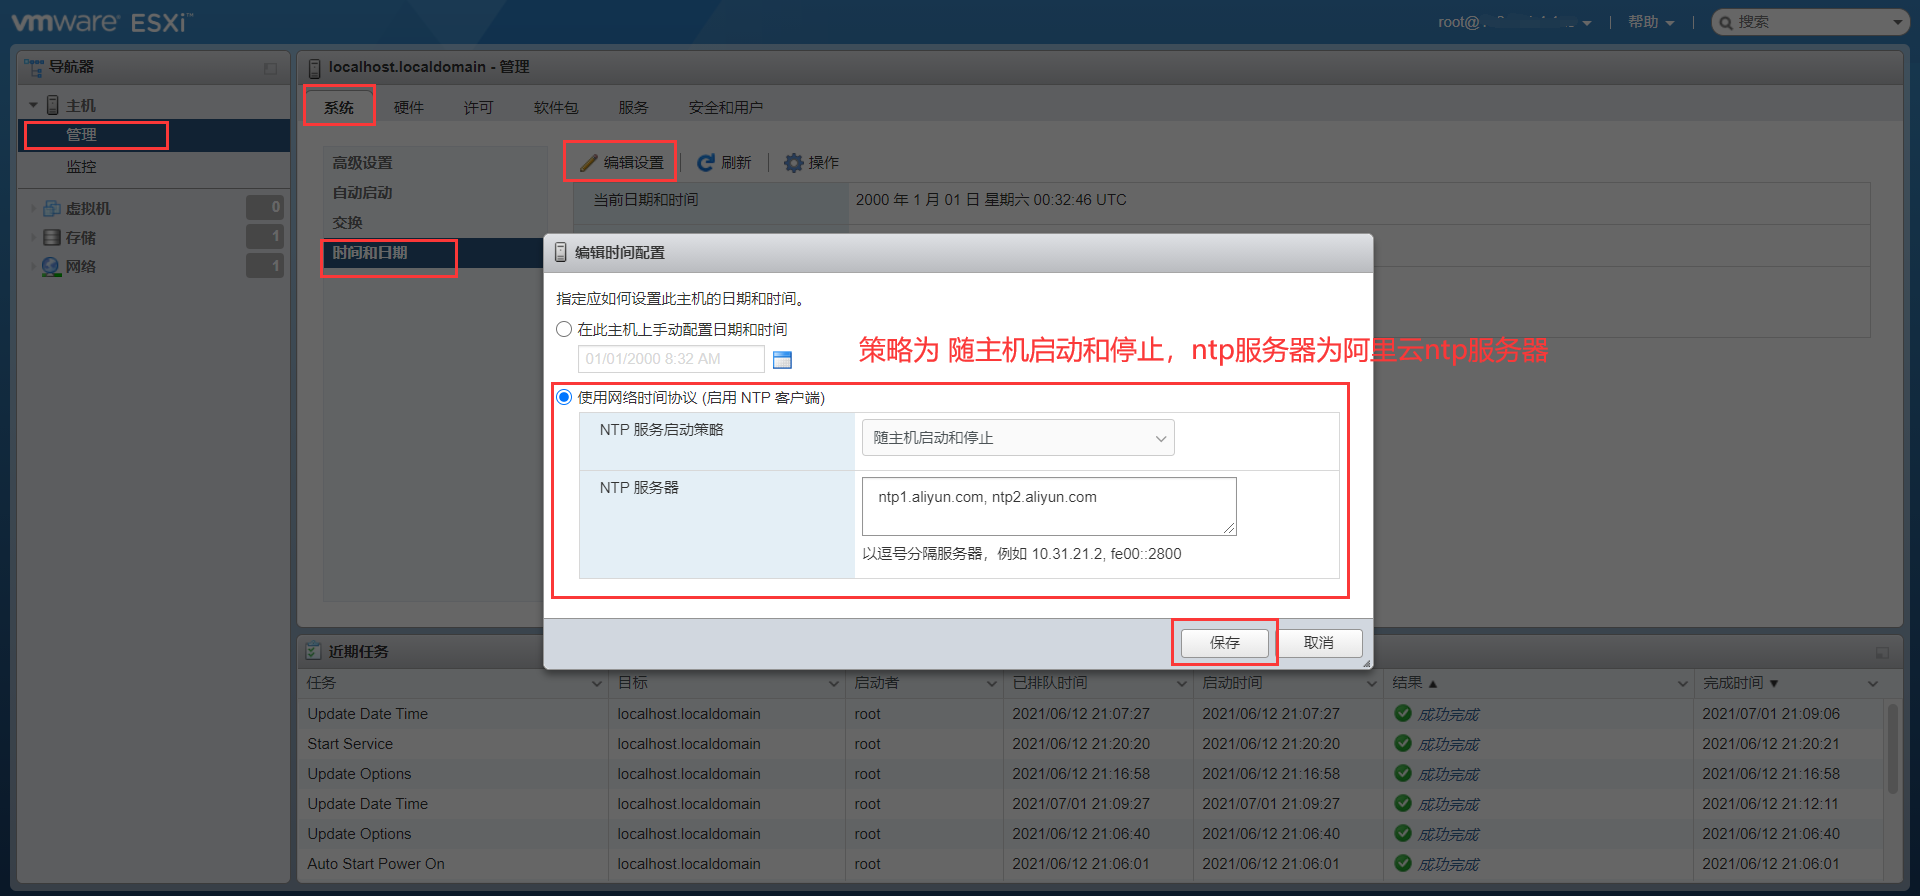This screenshot has height=896, width=1920.
Task: Select use Network Time Protocol option
Action: [x=564, y=397]
